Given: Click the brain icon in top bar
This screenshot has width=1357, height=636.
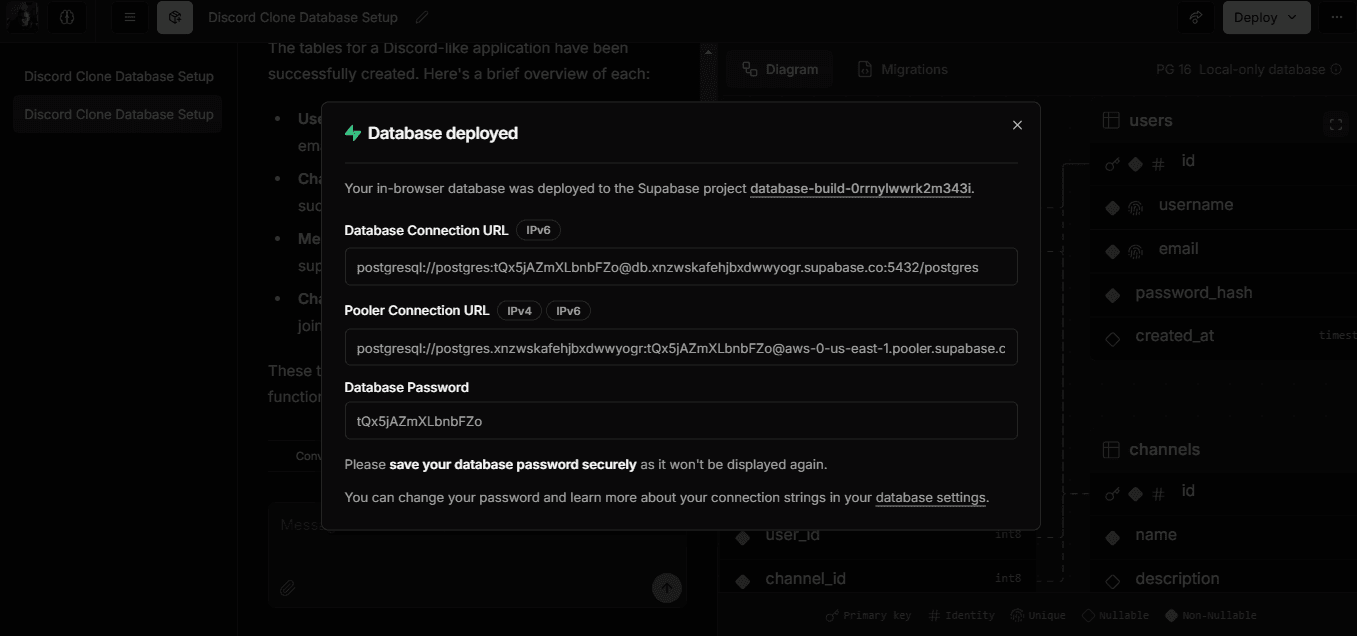Looking at the screenshot, I should point(67,17).
